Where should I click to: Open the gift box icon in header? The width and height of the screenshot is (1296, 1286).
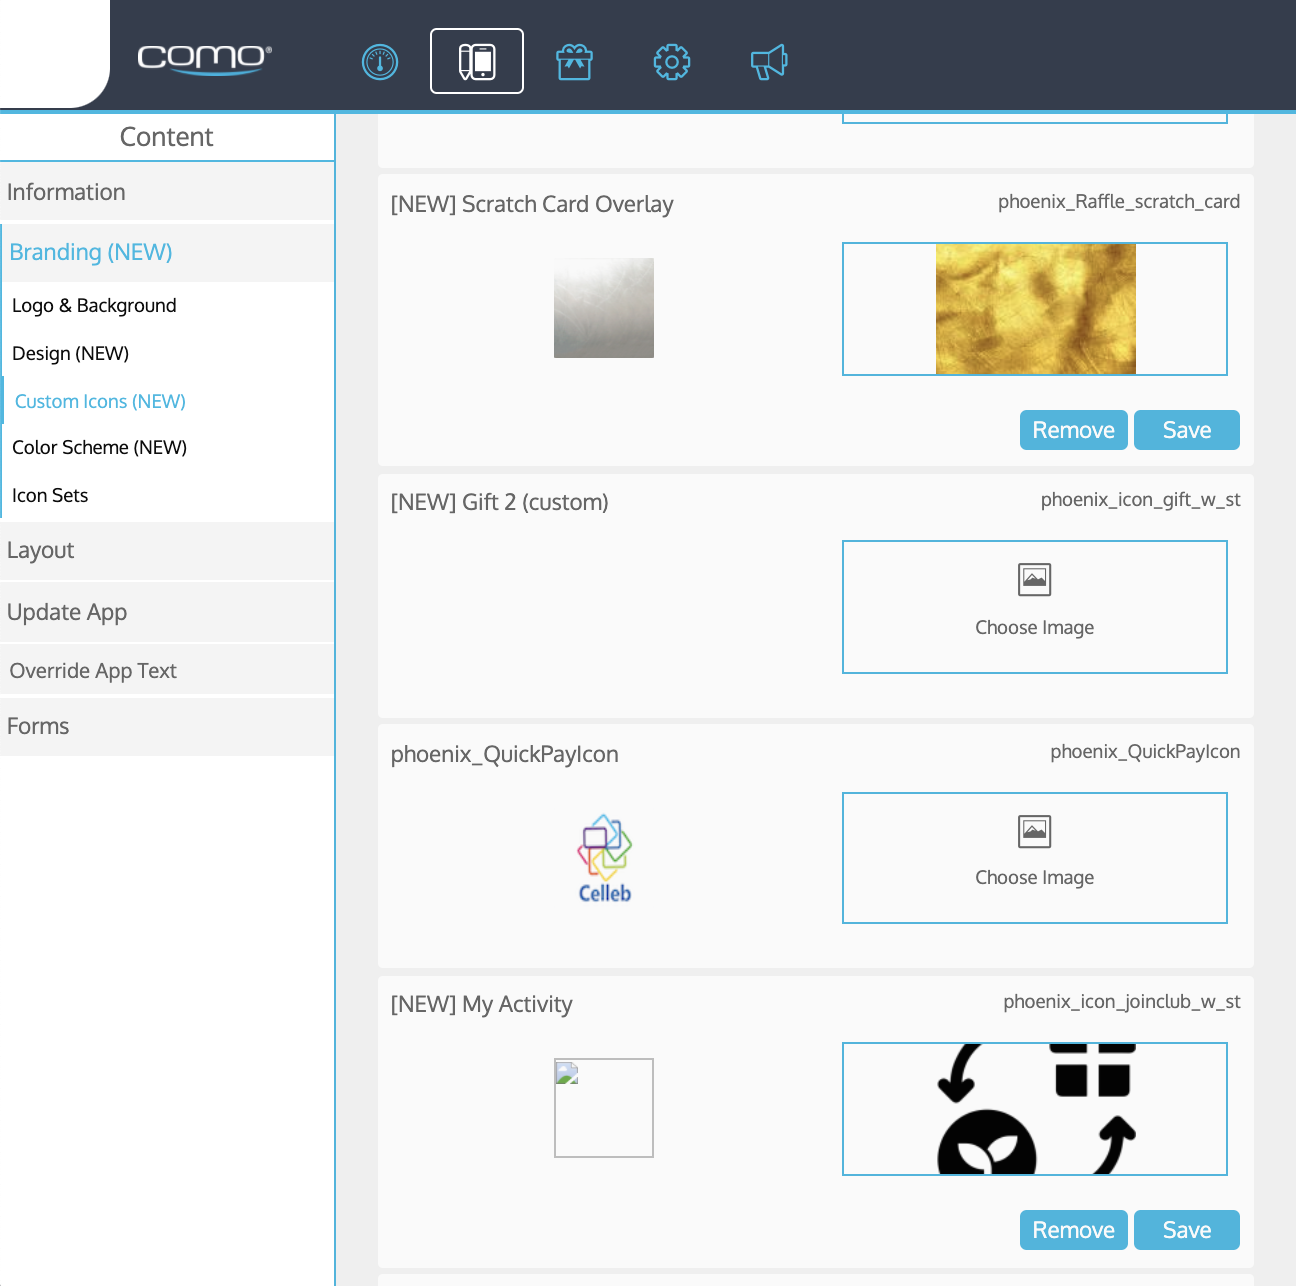tap(574, 62)
